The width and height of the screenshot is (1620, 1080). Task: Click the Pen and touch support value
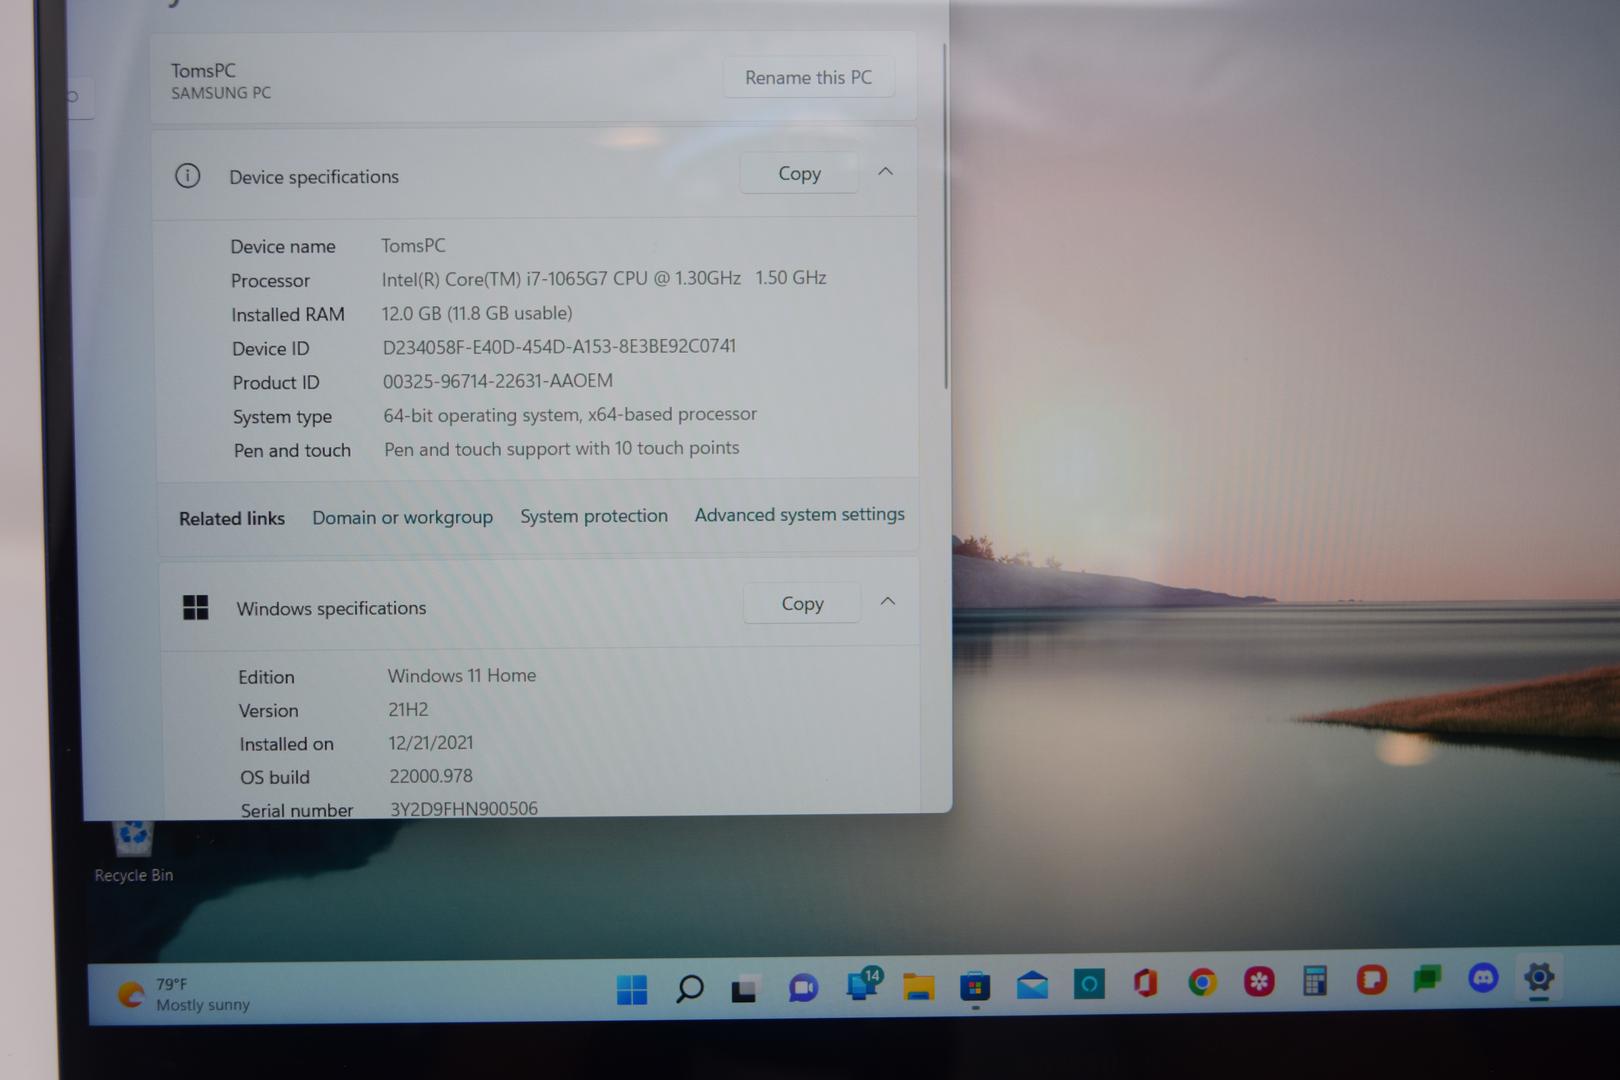[x=562, y=449]
